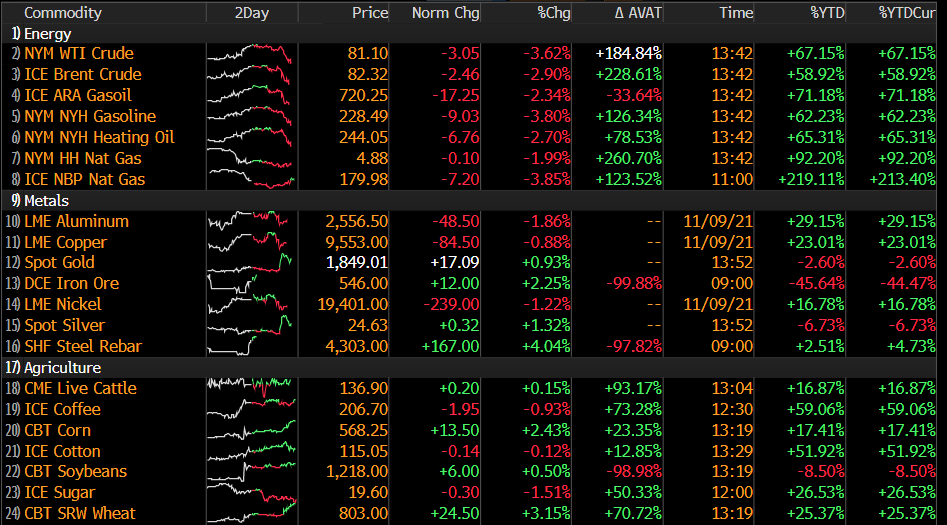Sort by the Price column header
Screen dimensions: 947x525
[370, 13]
